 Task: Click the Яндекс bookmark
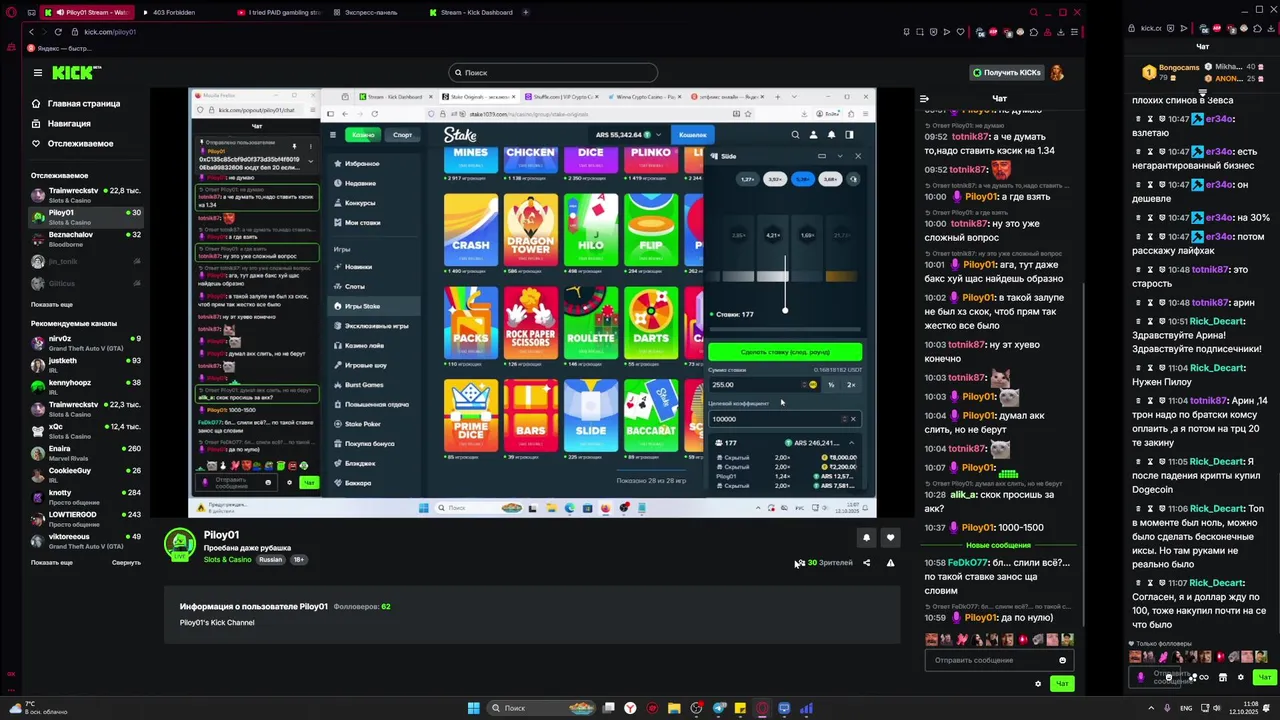click(x=60, y=48)
